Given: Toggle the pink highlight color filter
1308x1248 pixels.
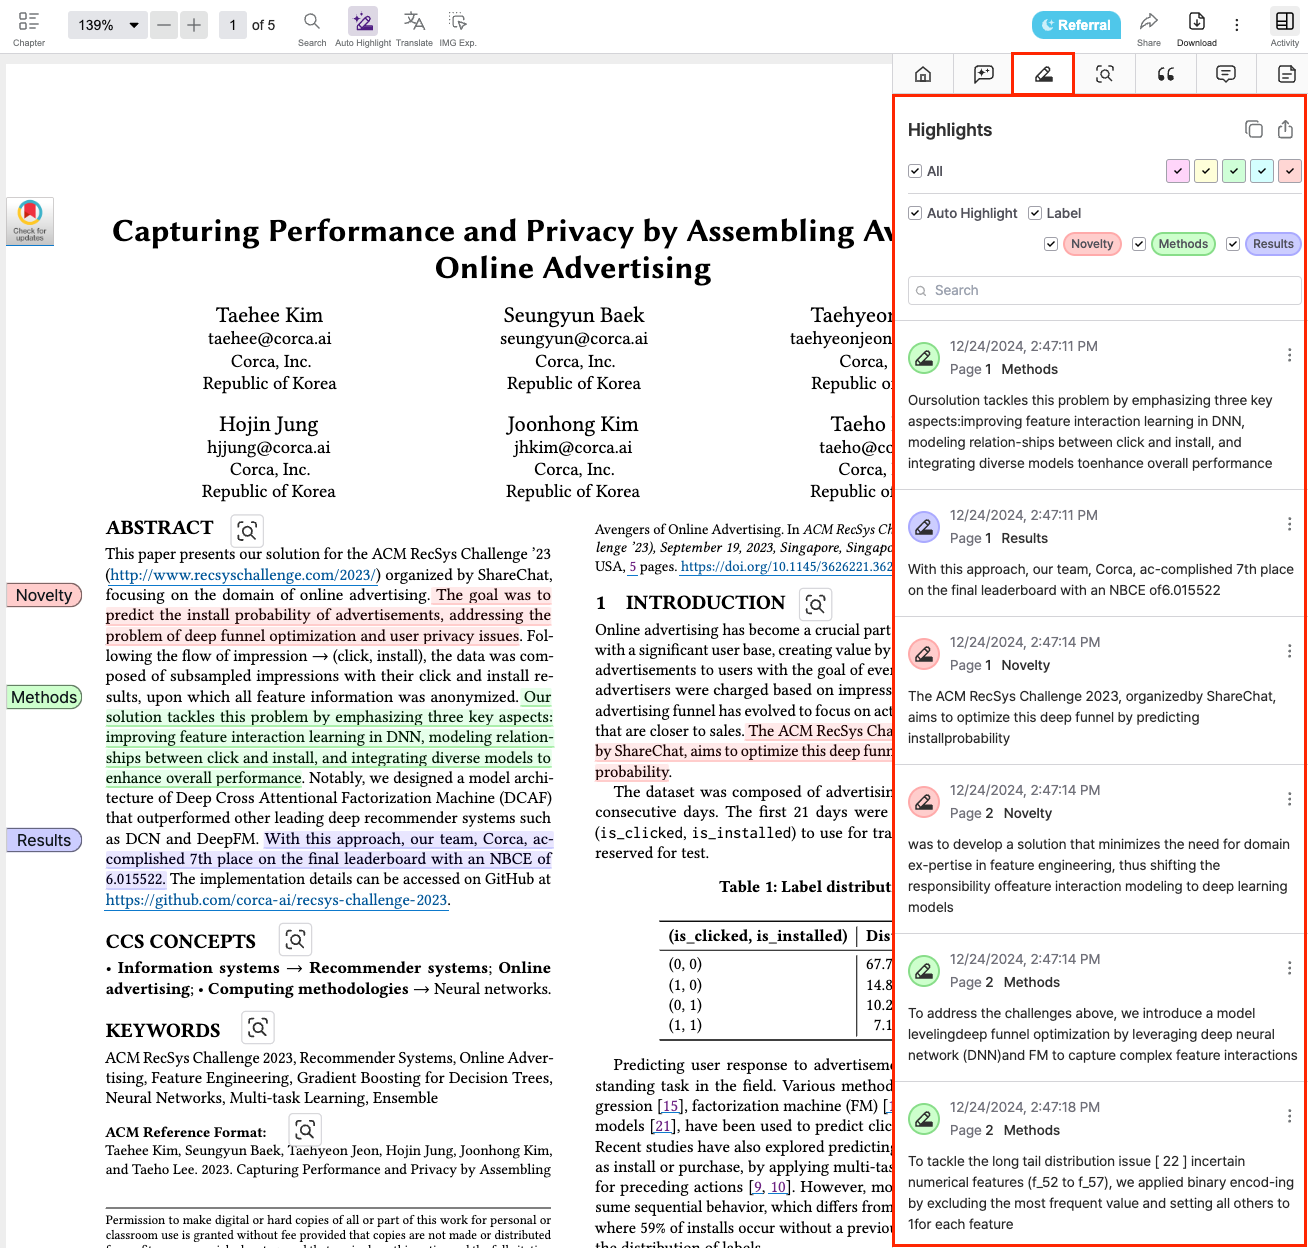Looking at the screenshot, I should pyautogui.click(x=1178, y=171).
